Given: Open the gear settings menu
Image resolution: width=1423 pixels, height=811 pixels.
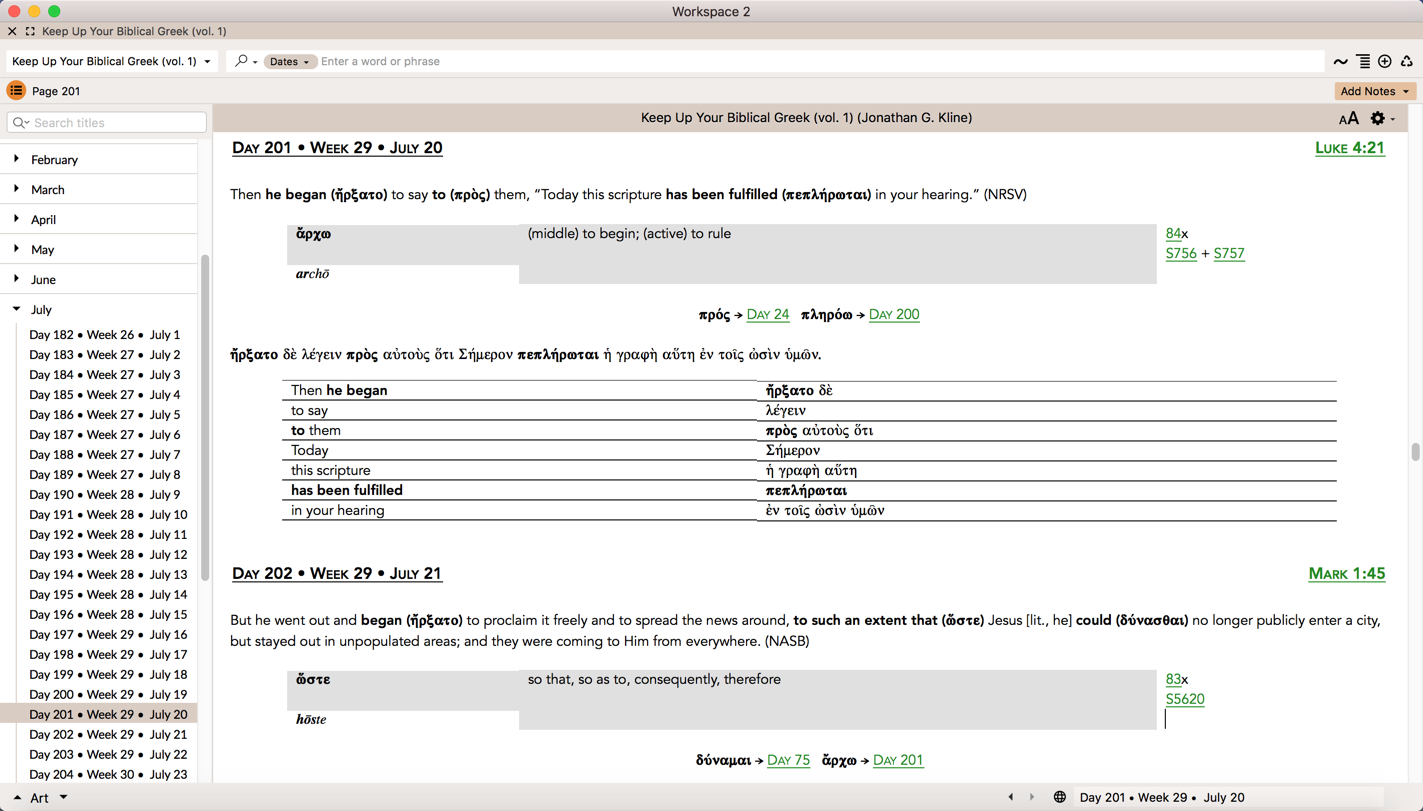Looking at the screenshot, I should point(1380,119).
